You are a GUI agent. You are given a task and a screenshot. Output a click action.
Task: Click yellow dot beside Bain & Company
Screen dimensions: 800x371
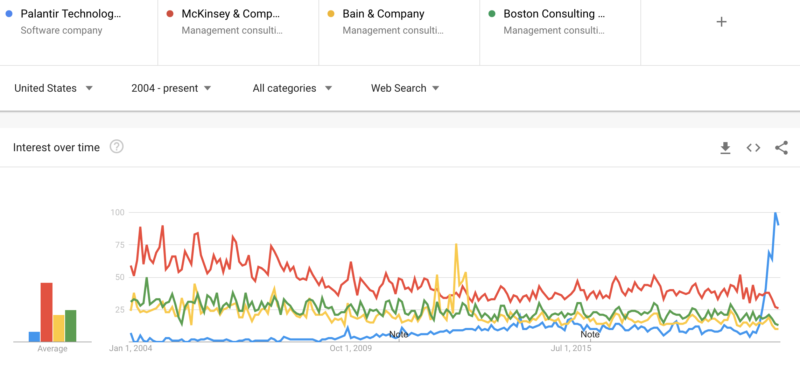(331, 14)
